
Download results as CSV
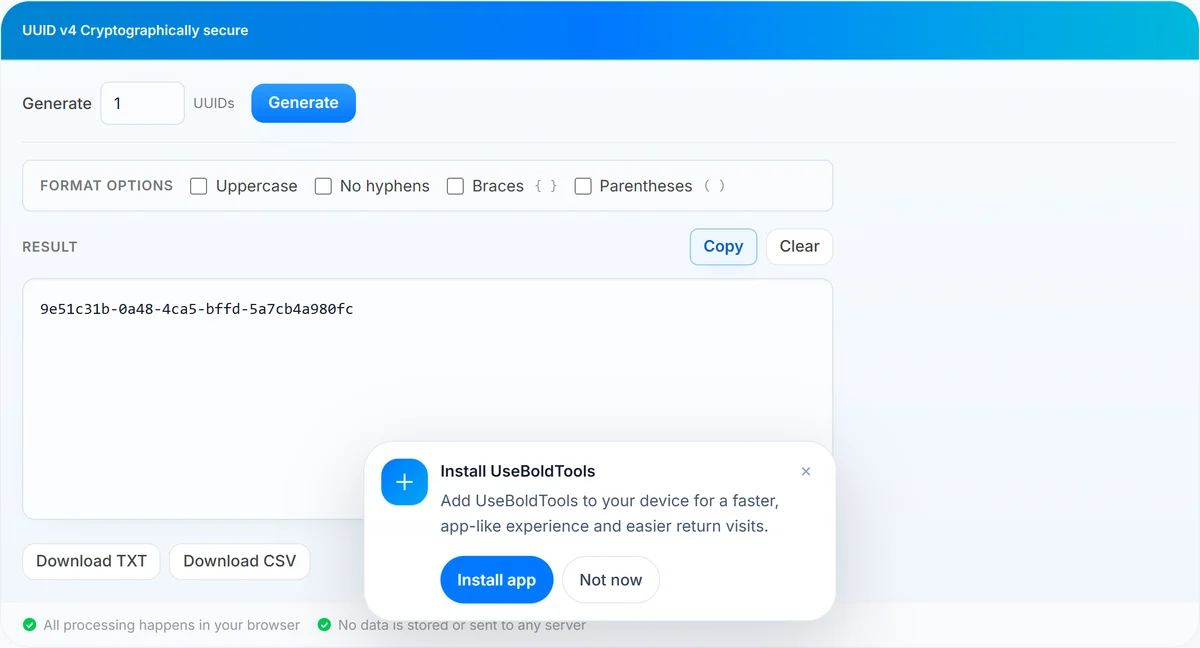[240, 561]
